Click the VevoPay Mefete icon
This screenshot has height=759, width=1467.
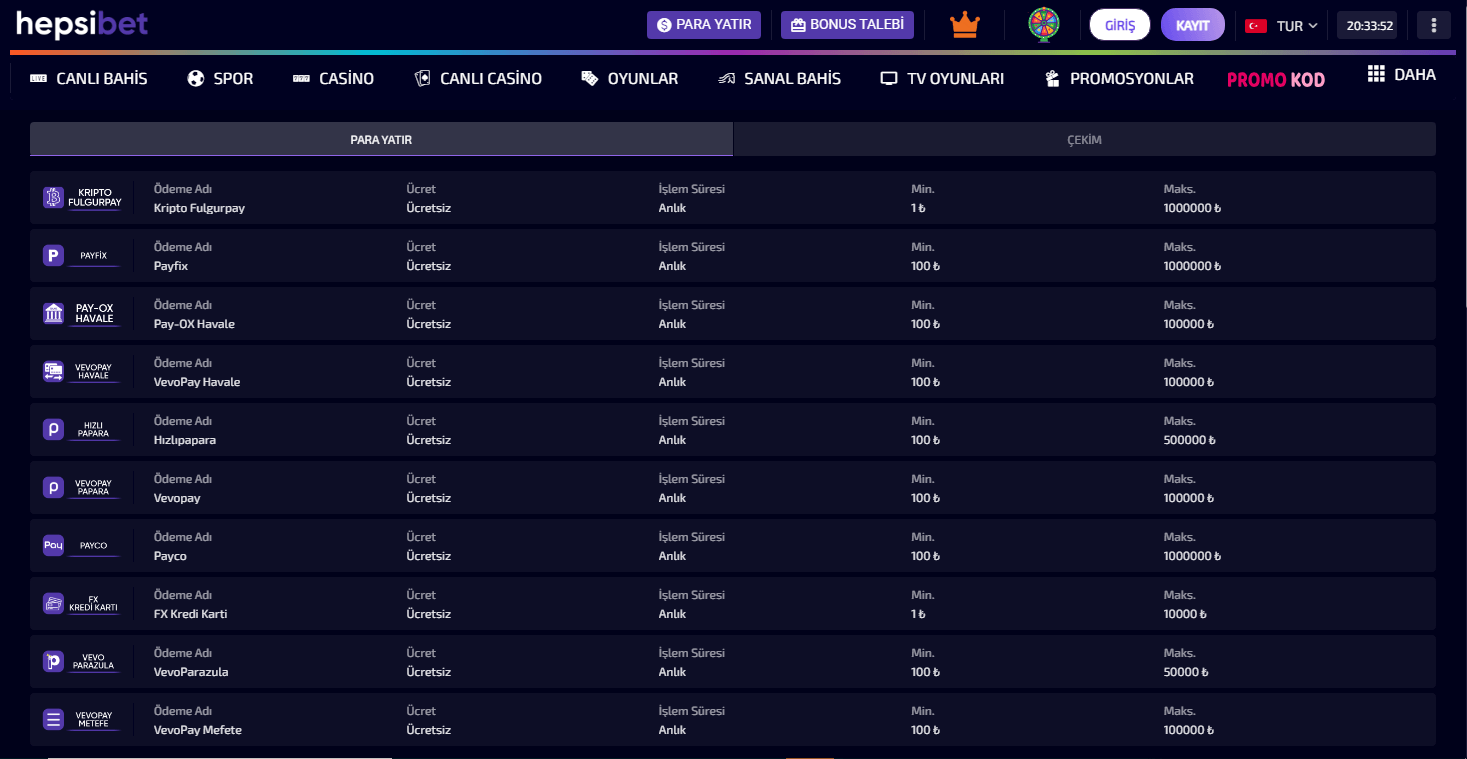pos(53,720)
